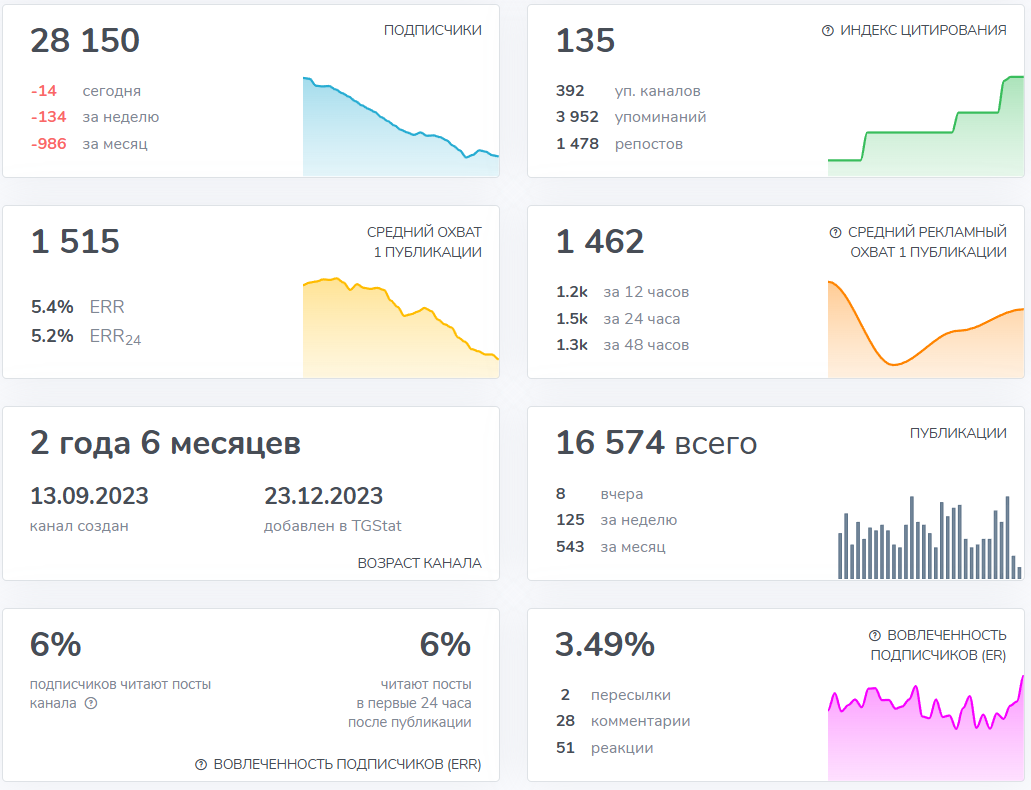Viewport: 1031px width, 790px height.
Task: Click question icon after 'читают посты канала'
Action: (91, 704)
